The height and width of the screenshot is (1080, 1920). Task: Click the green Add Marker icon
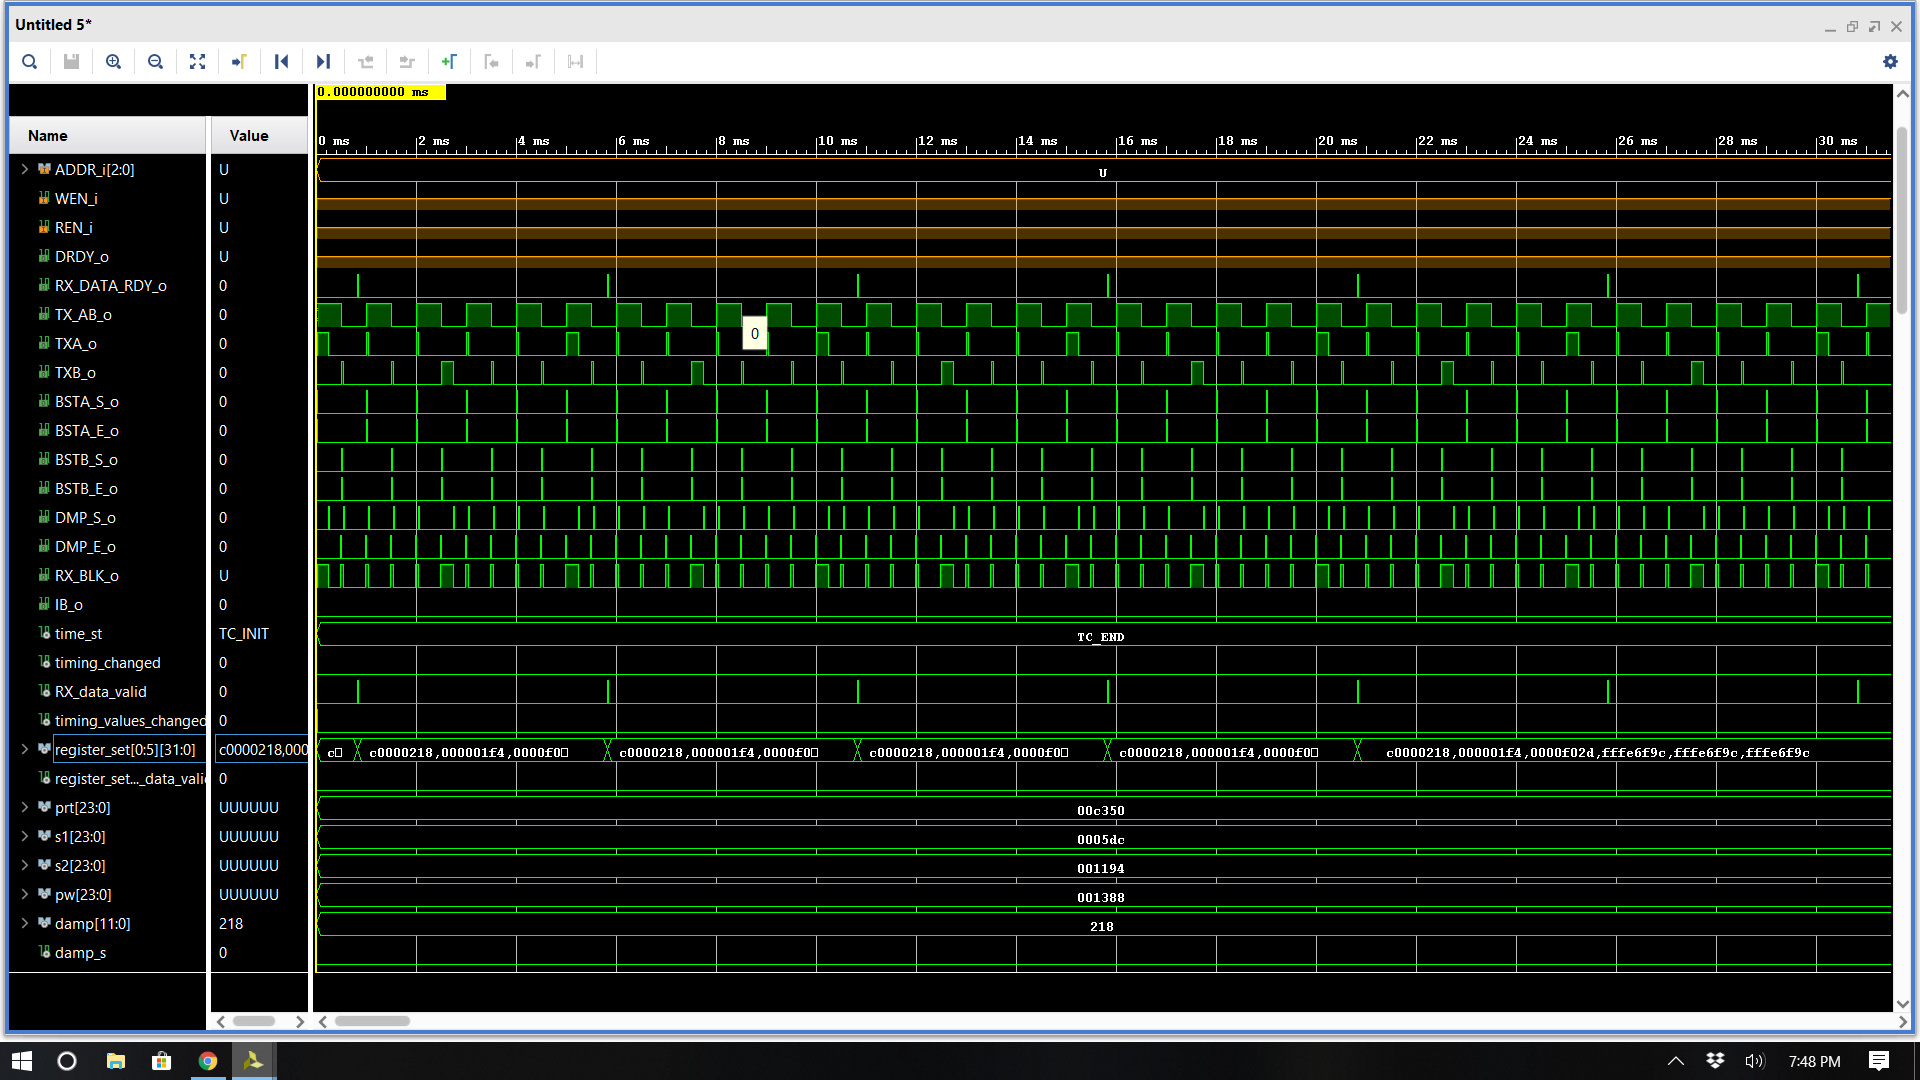point(449,62)
